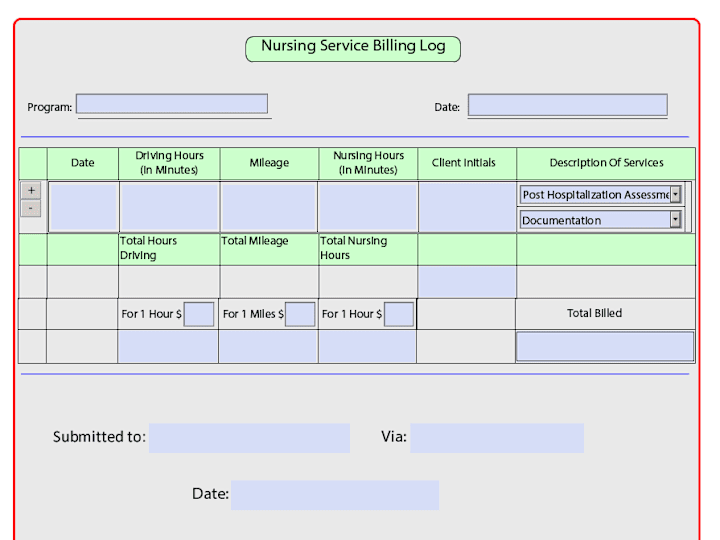Screen dimensions: 720x540
Task: Click the Client Initials entry cell
Action: point(467,207)
